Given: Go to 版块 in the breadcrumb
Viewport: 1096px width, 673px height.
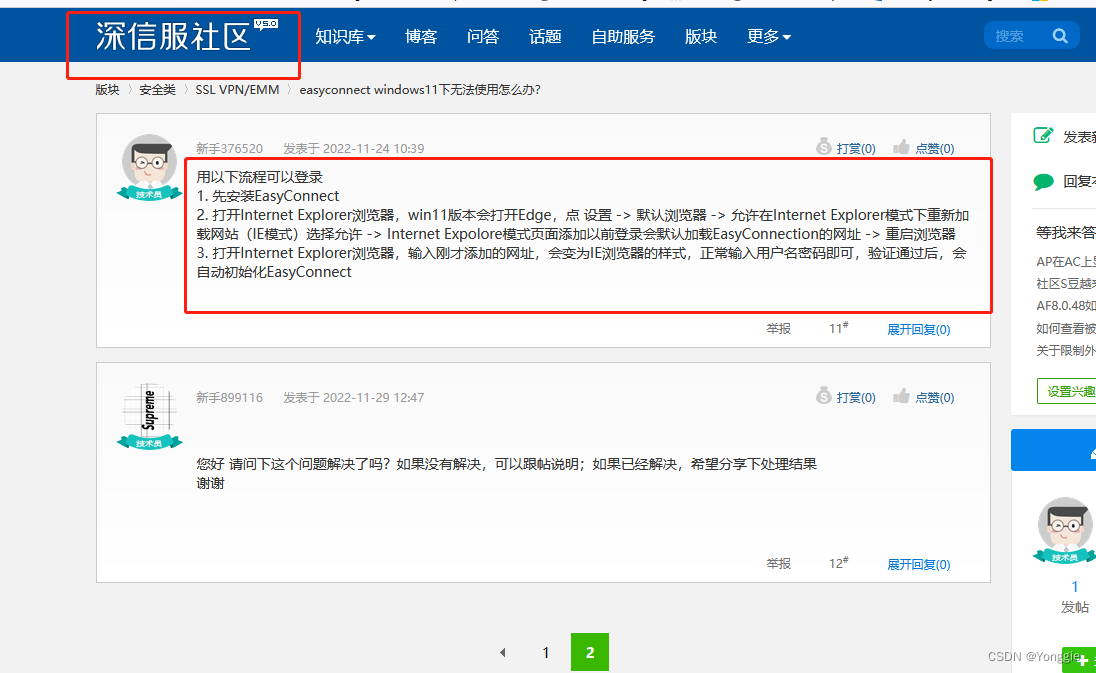Looking at the screenshot, I should pyautogui.click(x=108, y=89).
